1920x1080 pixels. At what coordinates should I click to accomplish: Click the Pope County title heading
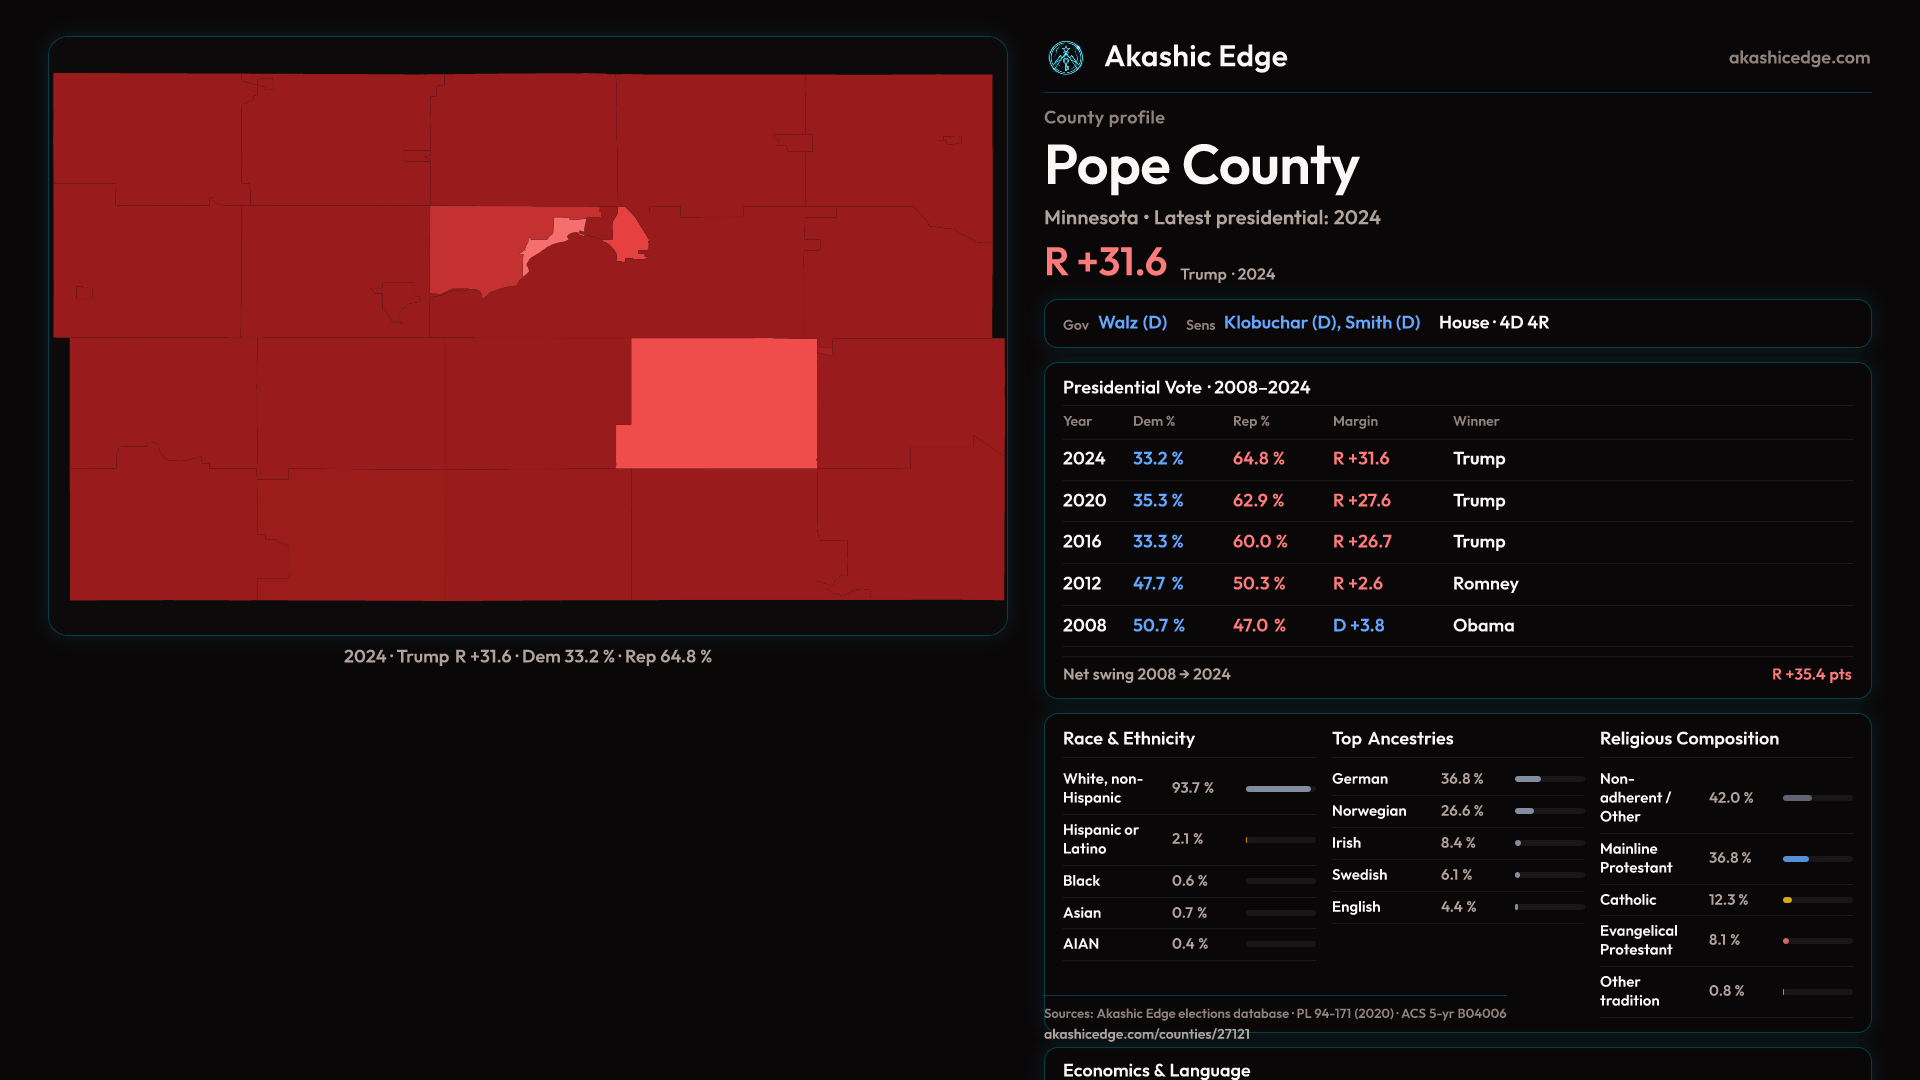tap(1201, 166)
